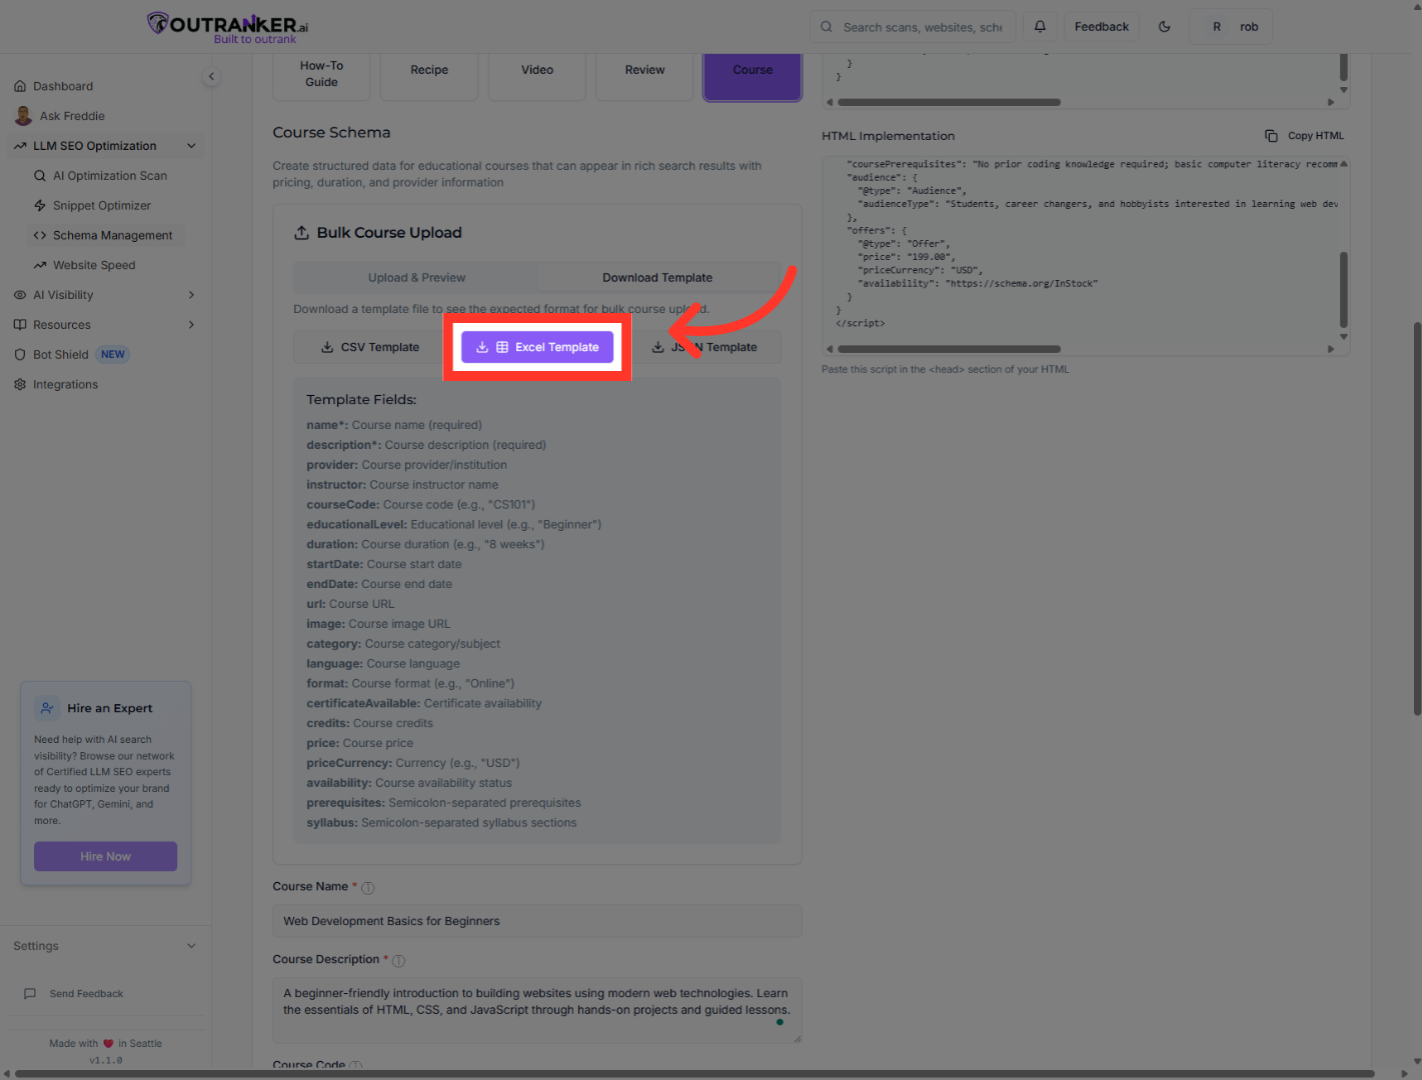This screenshot has width=1422, height=1080.
Task: Click the 'Paste this script in the <head>' note
Action: pyautogui.click(x=945, y=370)
